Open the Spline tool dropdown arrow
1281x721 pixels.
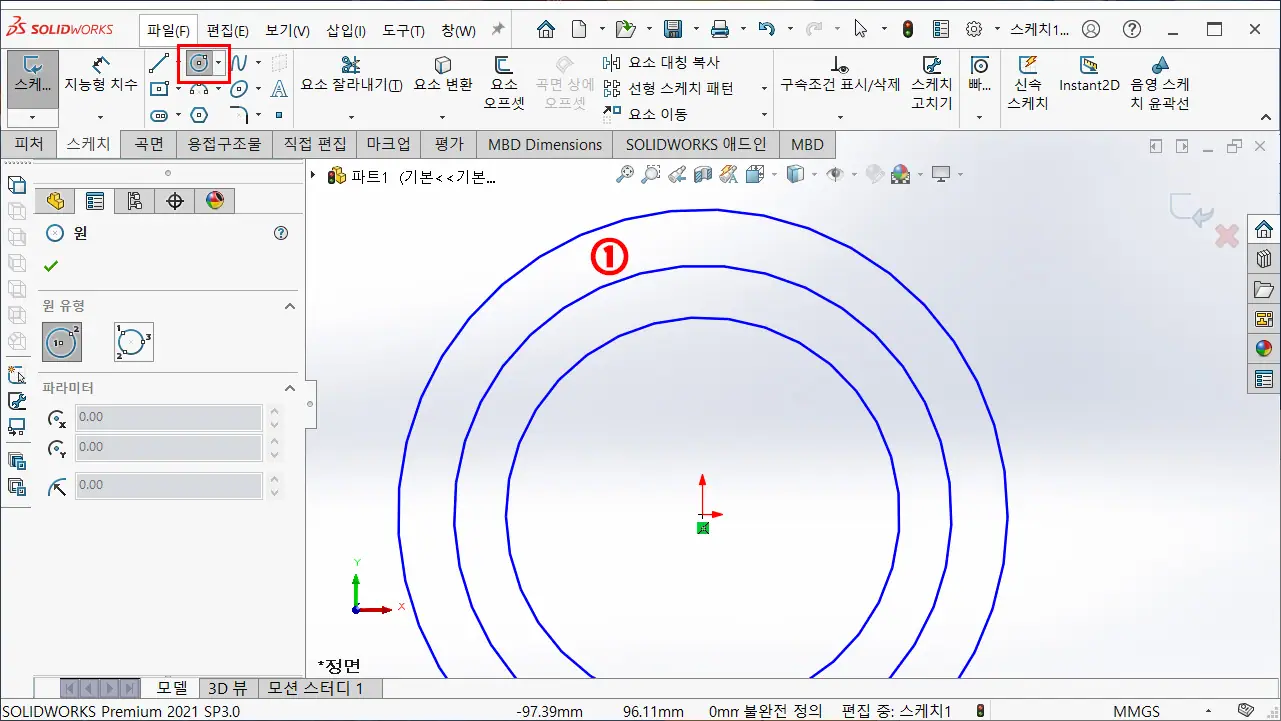(x=258, y=63)
